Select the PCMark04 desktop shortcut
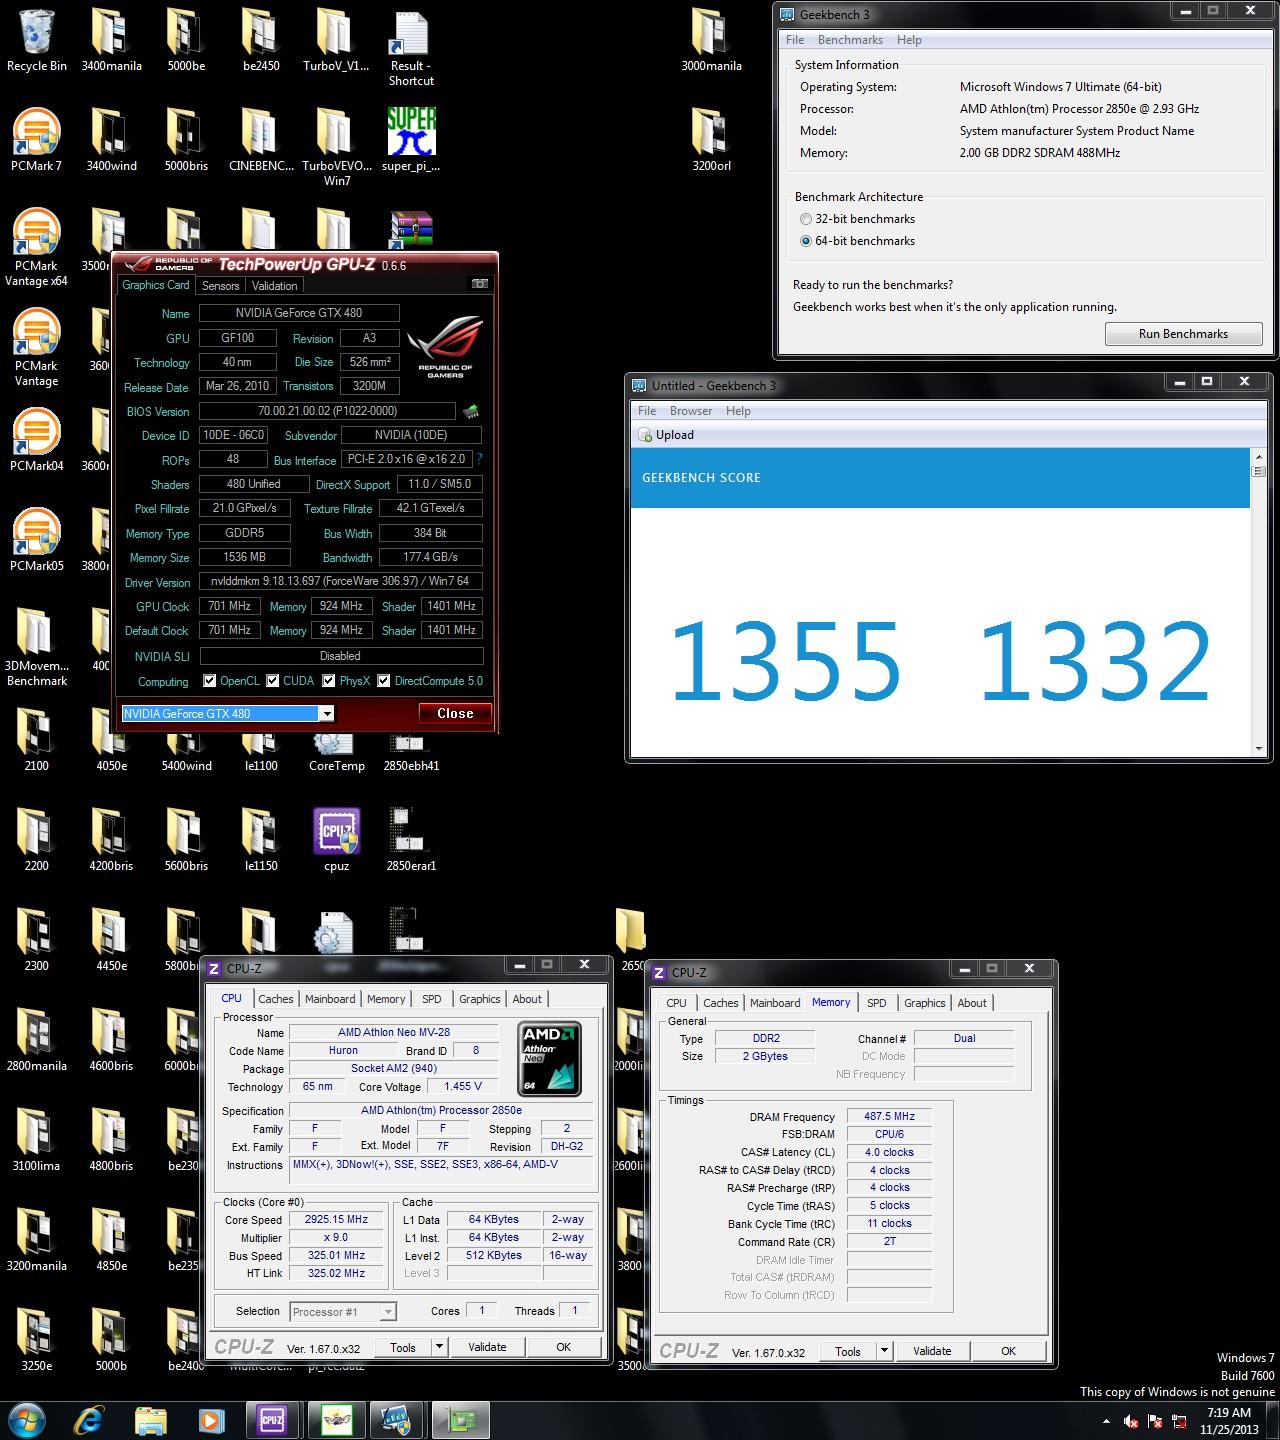This screenshot has height=1440, width=1280. tap(37, 441)
